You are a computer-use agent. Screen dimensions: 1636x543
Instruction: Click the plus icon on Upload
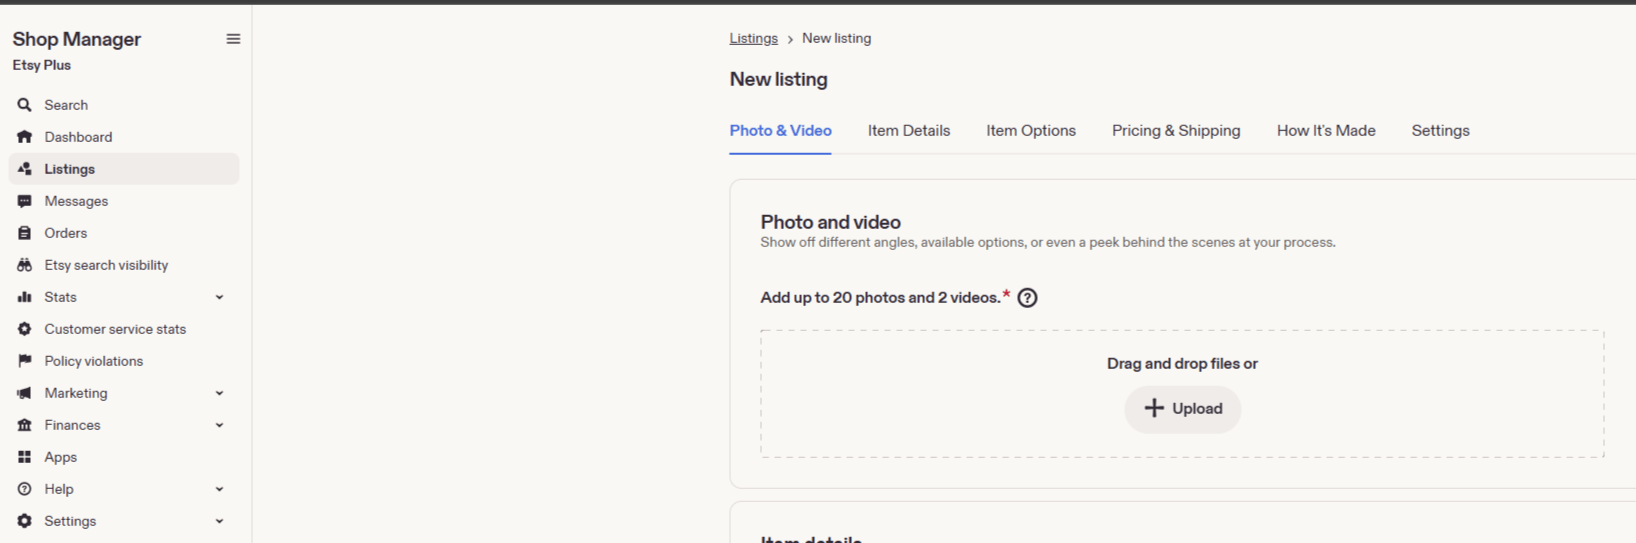(x=1154, y=408)
